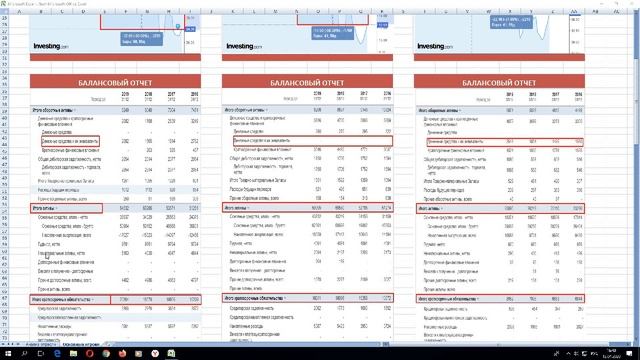Launch Yandex Browser from the taskbar

click(x=155, y=353)
